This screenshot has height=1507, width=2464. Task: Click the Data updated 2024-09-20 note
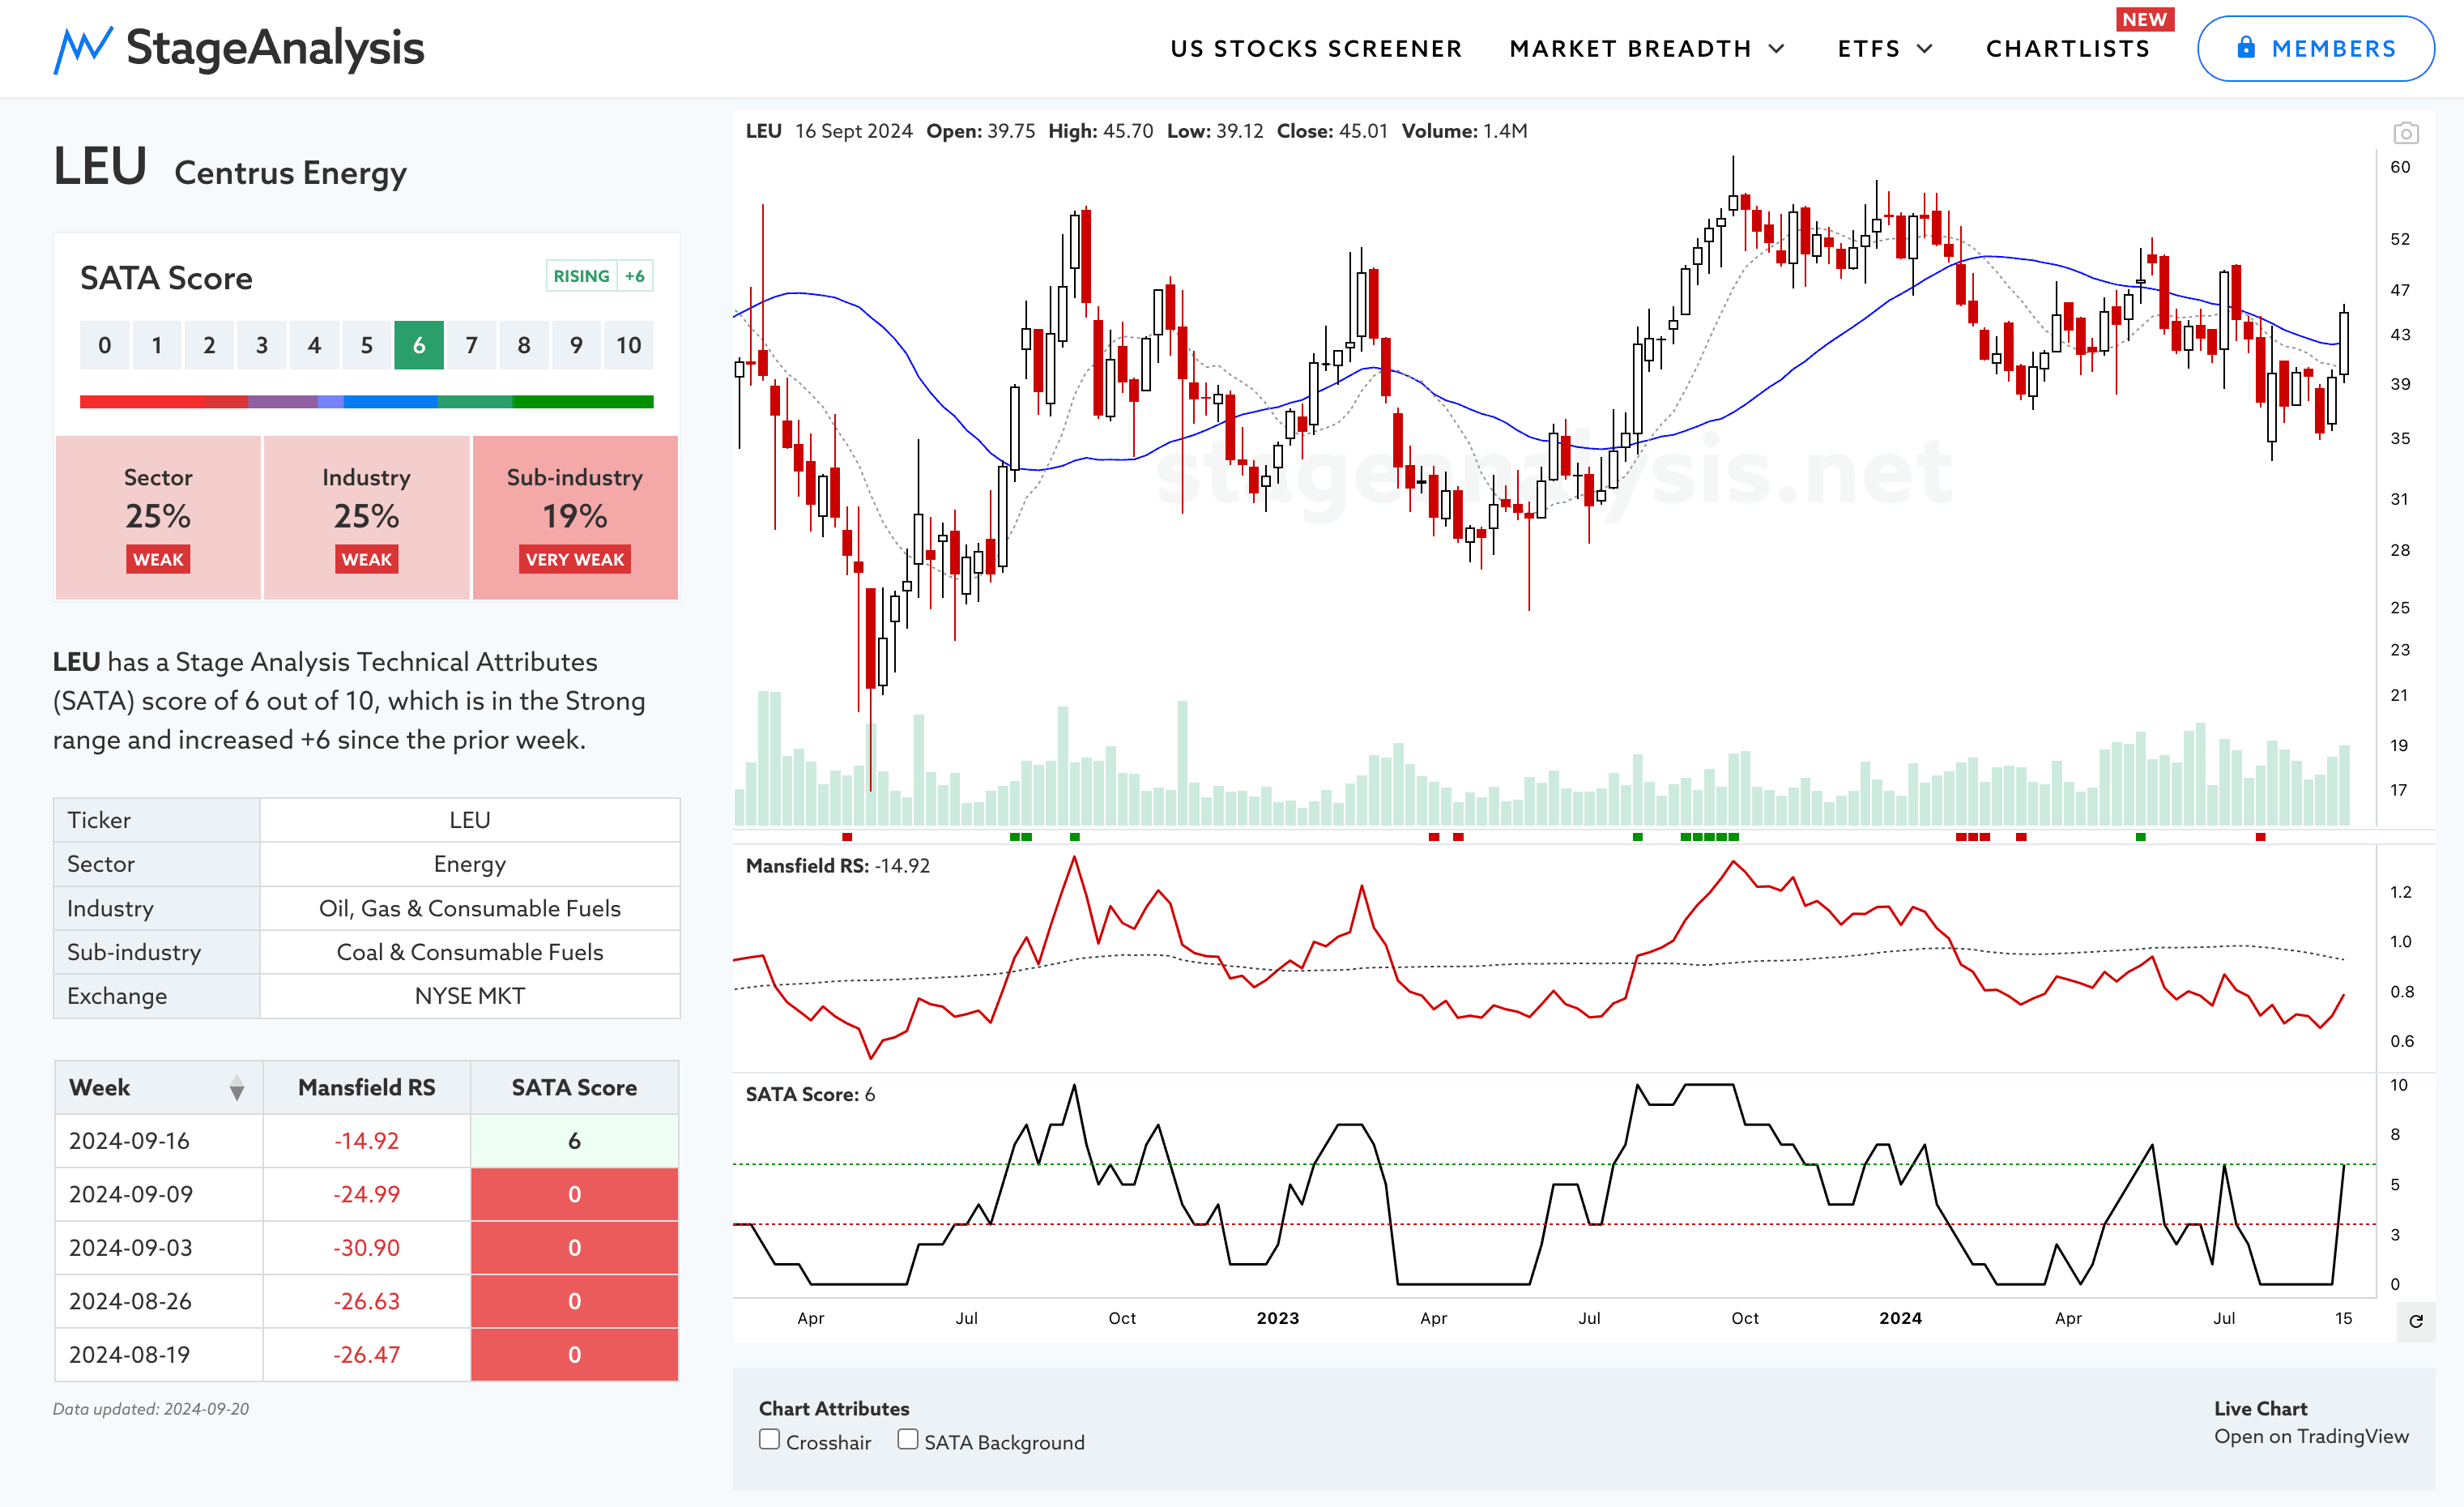tap(151, 1409)
